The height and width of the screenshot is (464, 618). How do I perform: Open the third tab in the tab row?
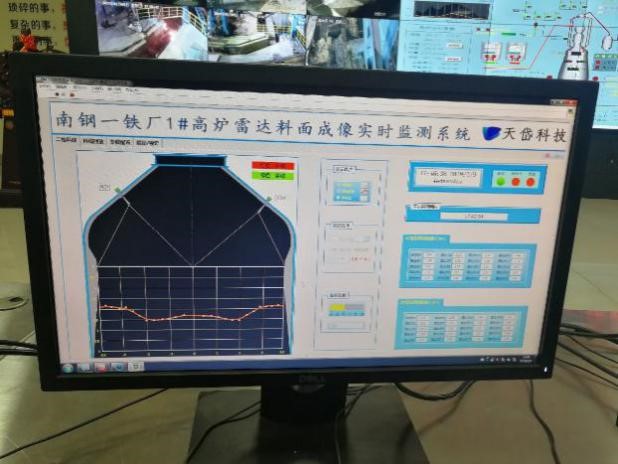click(x=120, y=142)
